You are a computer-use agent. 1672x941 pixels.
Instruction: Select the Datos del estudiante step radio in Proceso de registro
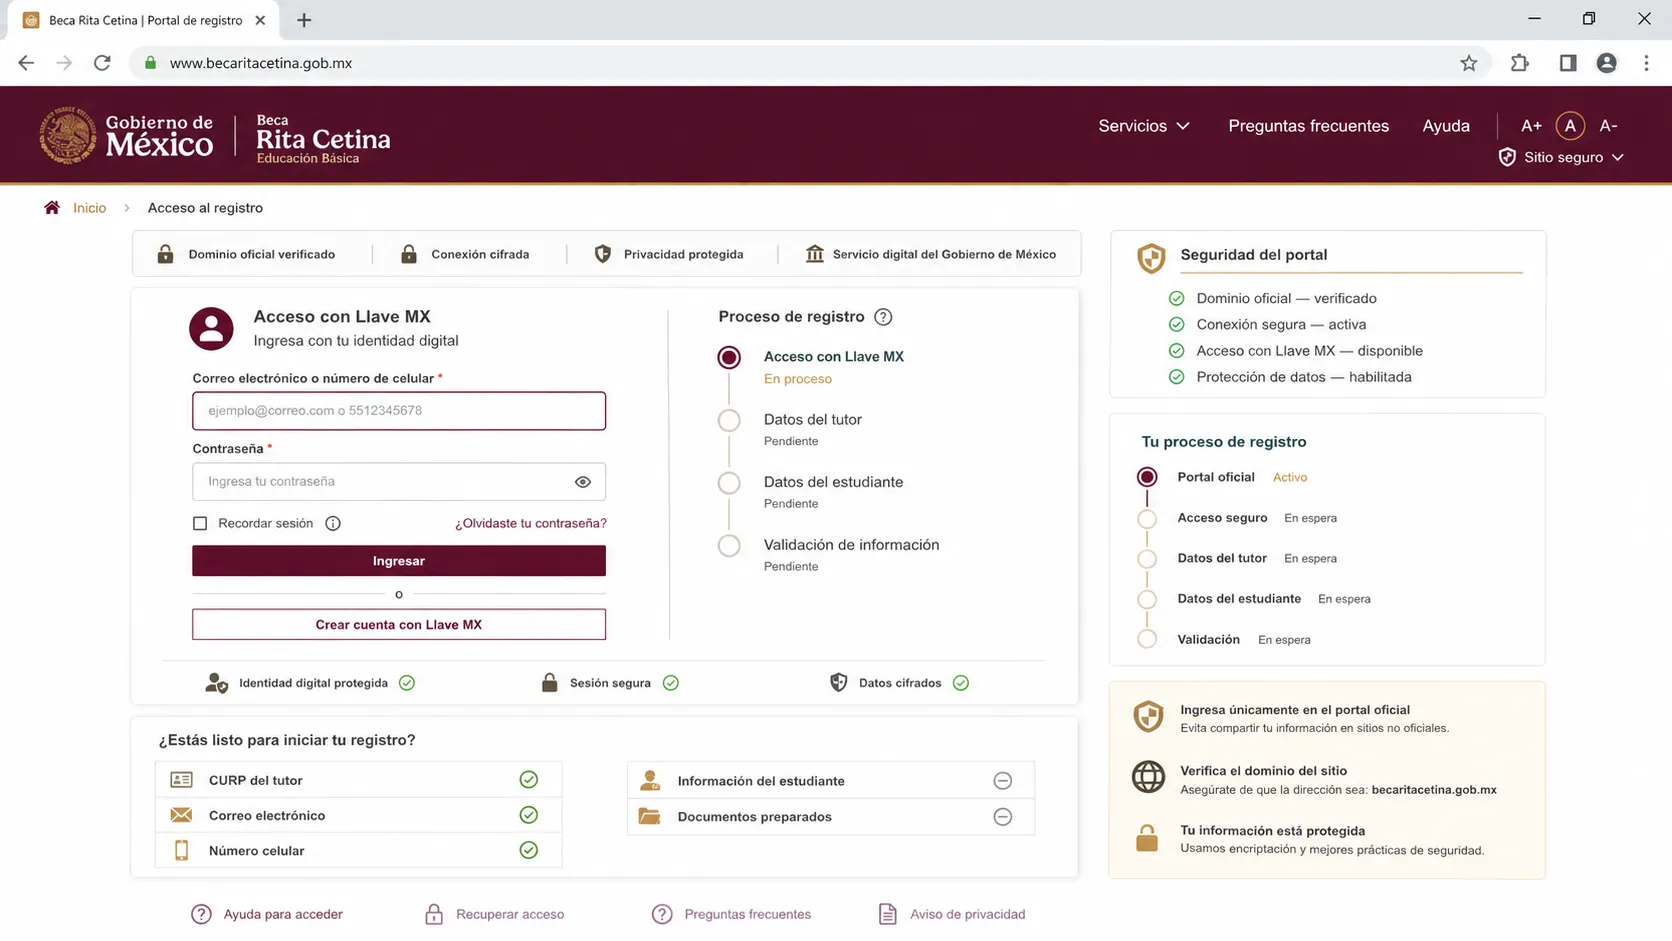tap(729, 483)
